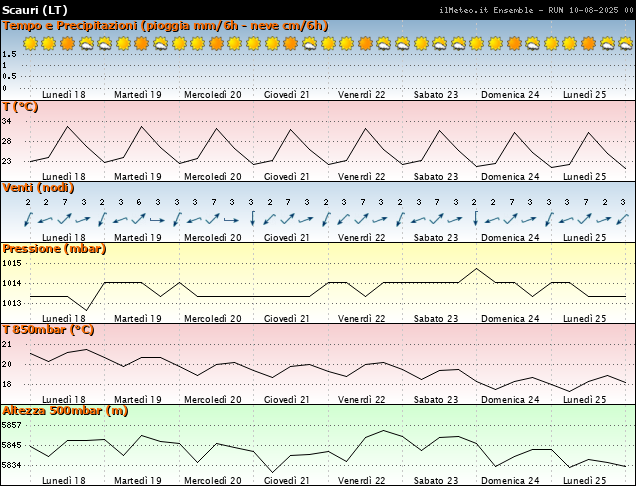Click the '34' temperature axis label

point(6,121)
